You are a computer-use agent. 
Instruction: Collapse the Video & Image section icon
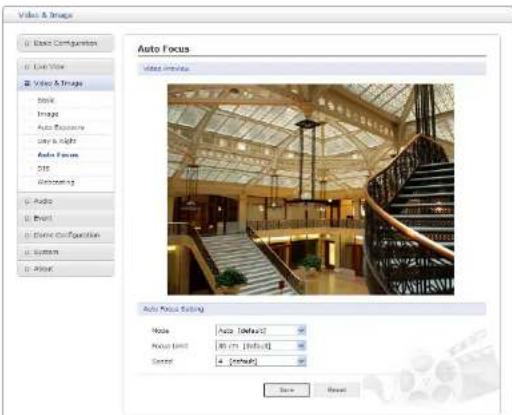tap(27, 83)
